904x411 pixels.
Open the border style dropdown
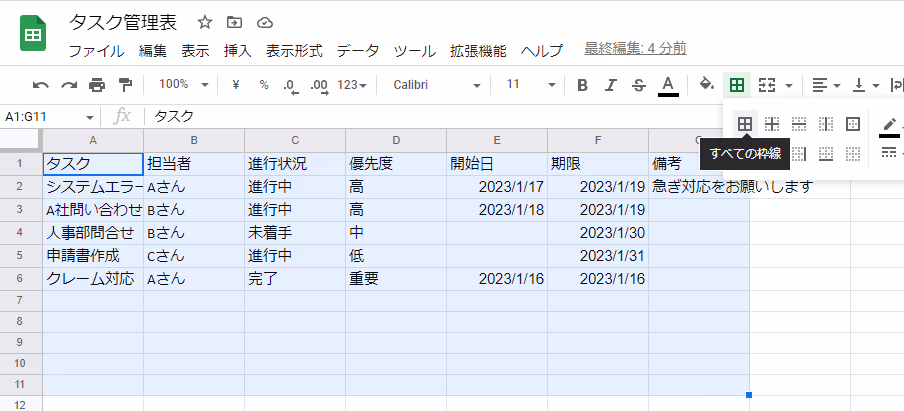(891, 153)
